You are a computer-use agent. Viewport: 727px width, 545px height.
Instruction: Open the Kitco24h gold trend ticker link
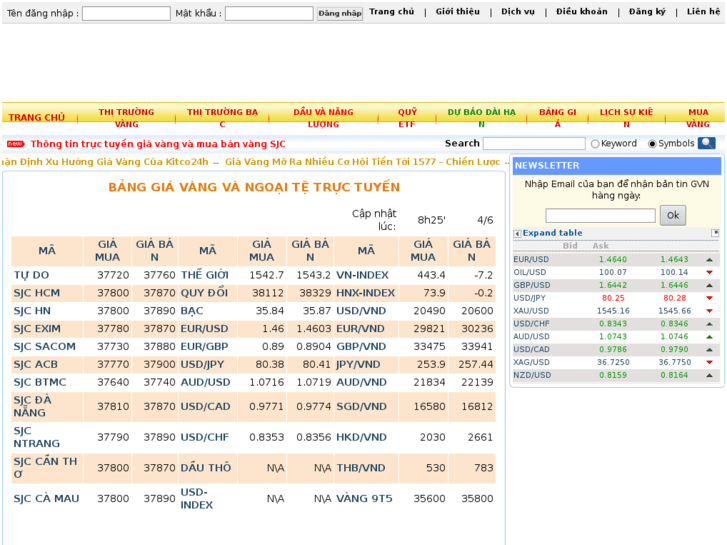point(105,162)
